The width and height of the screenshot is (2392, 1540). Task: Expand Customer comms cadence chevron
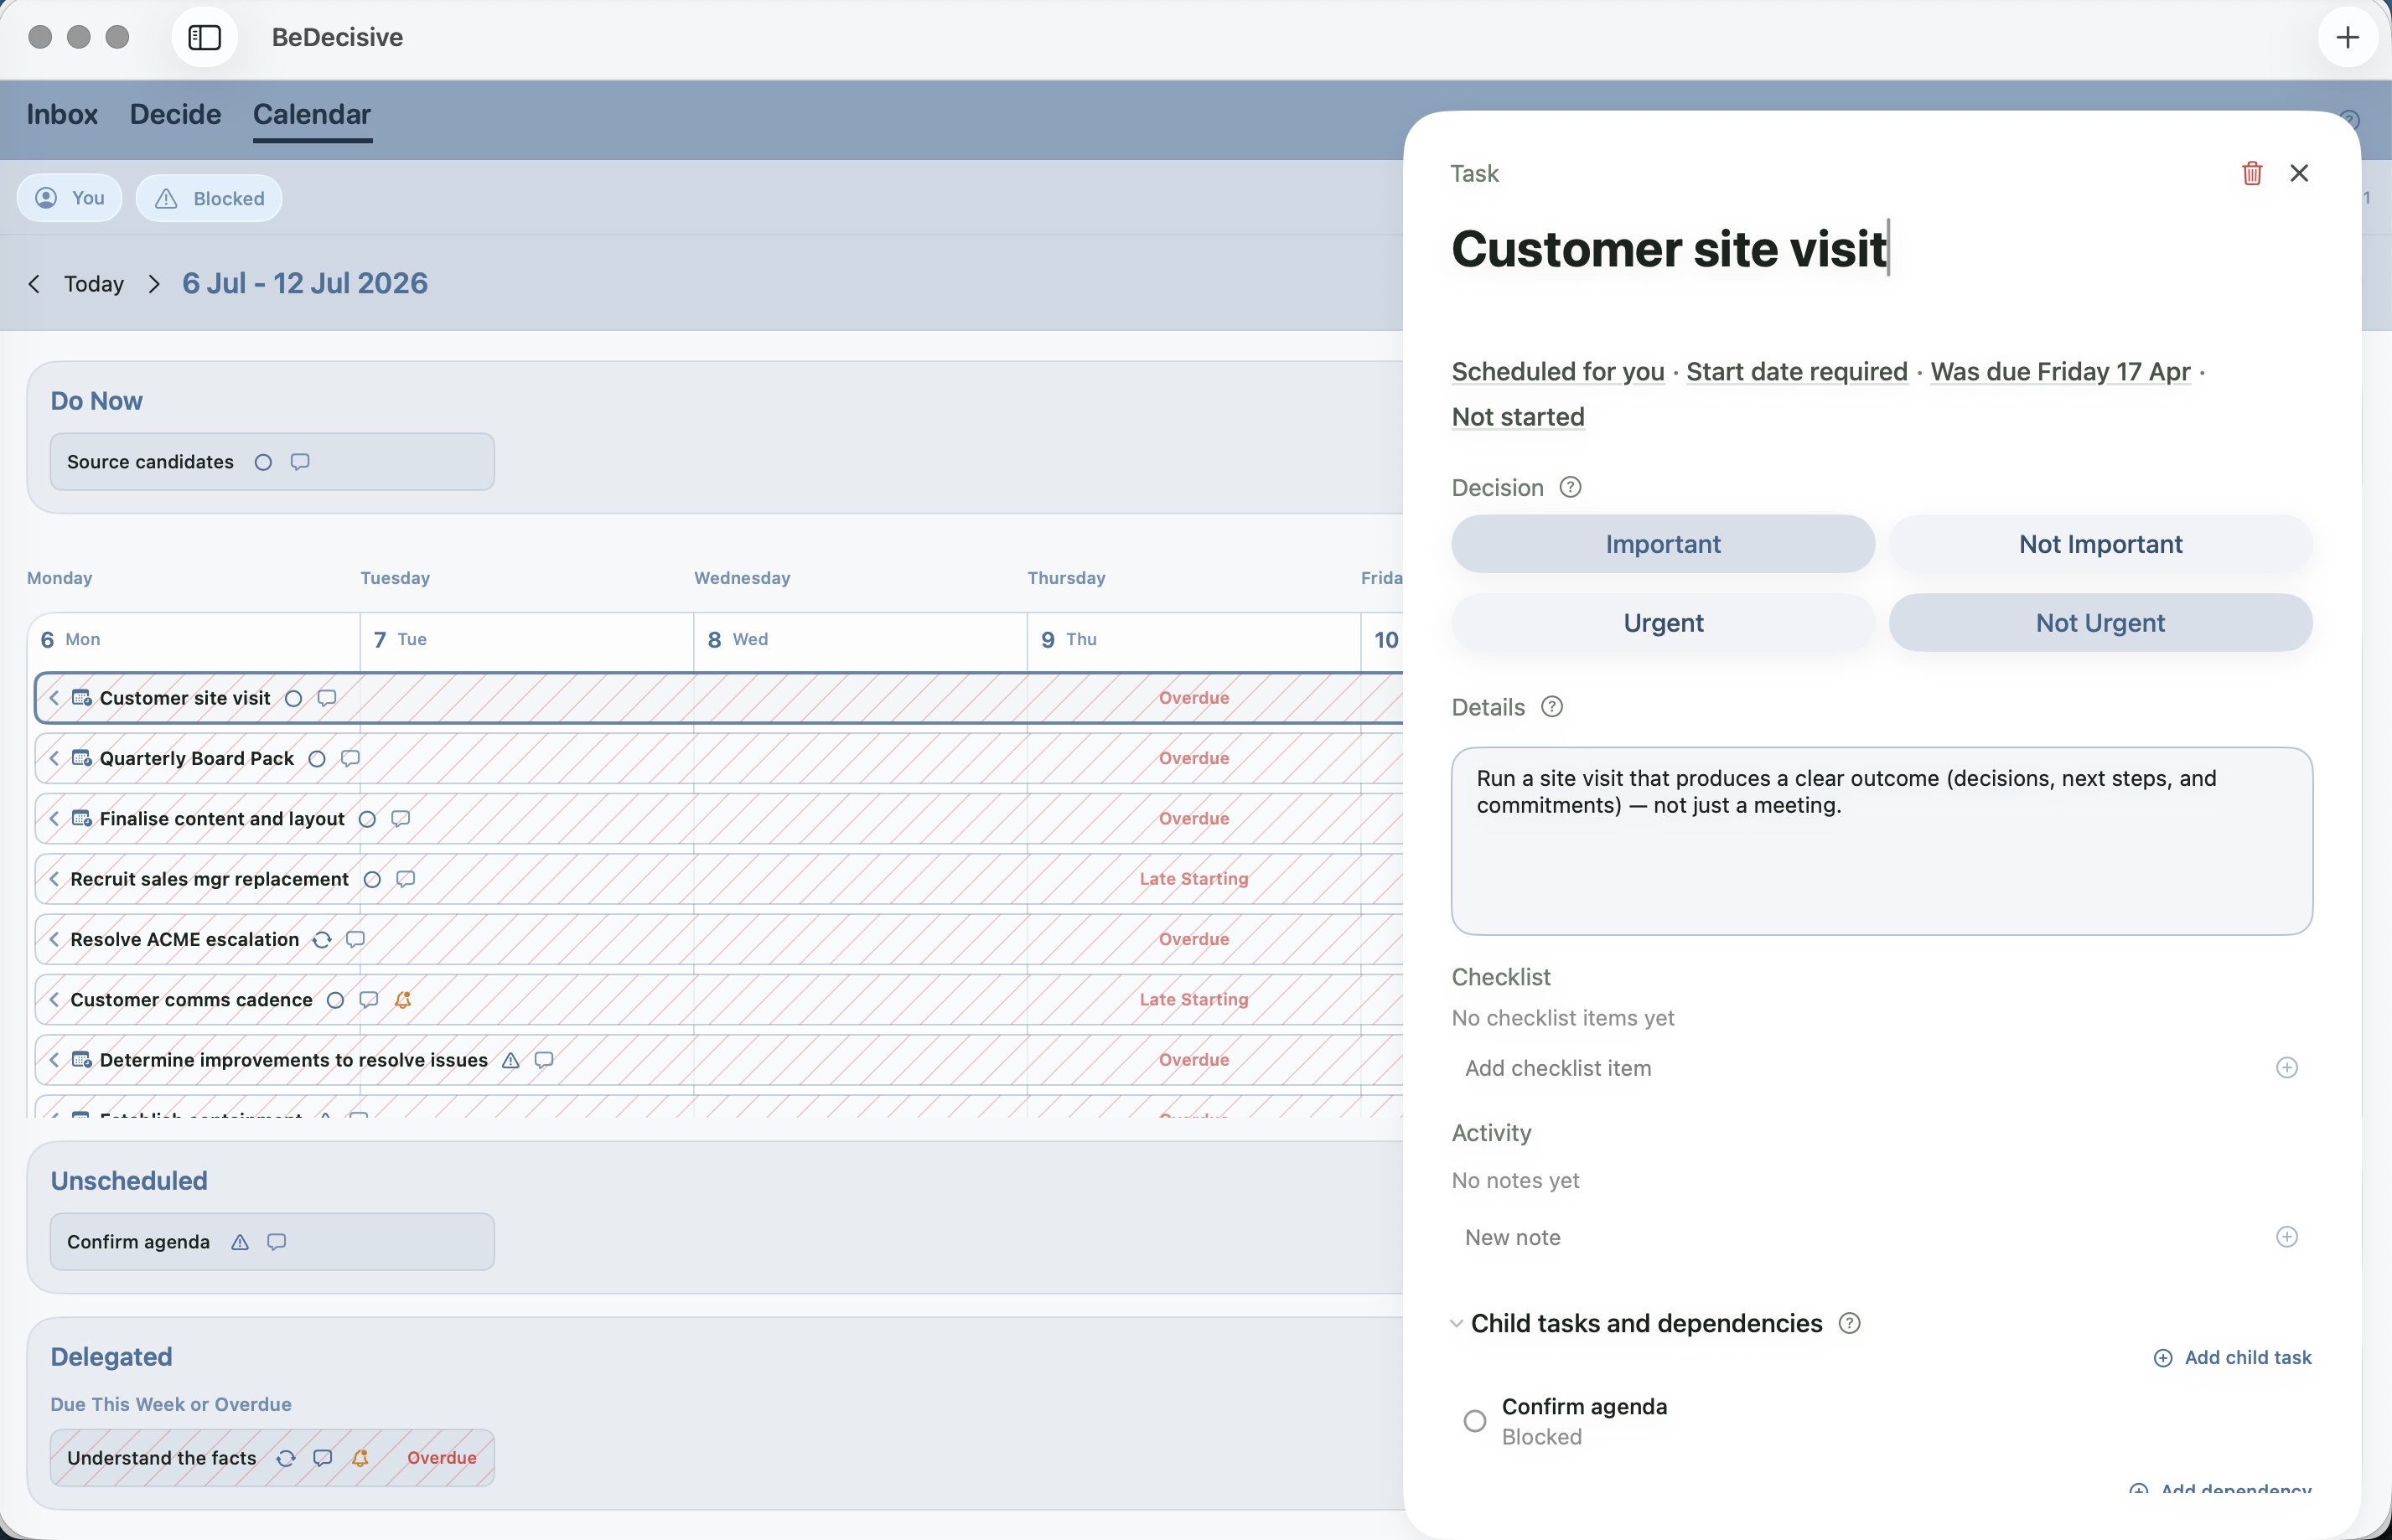54,1000
